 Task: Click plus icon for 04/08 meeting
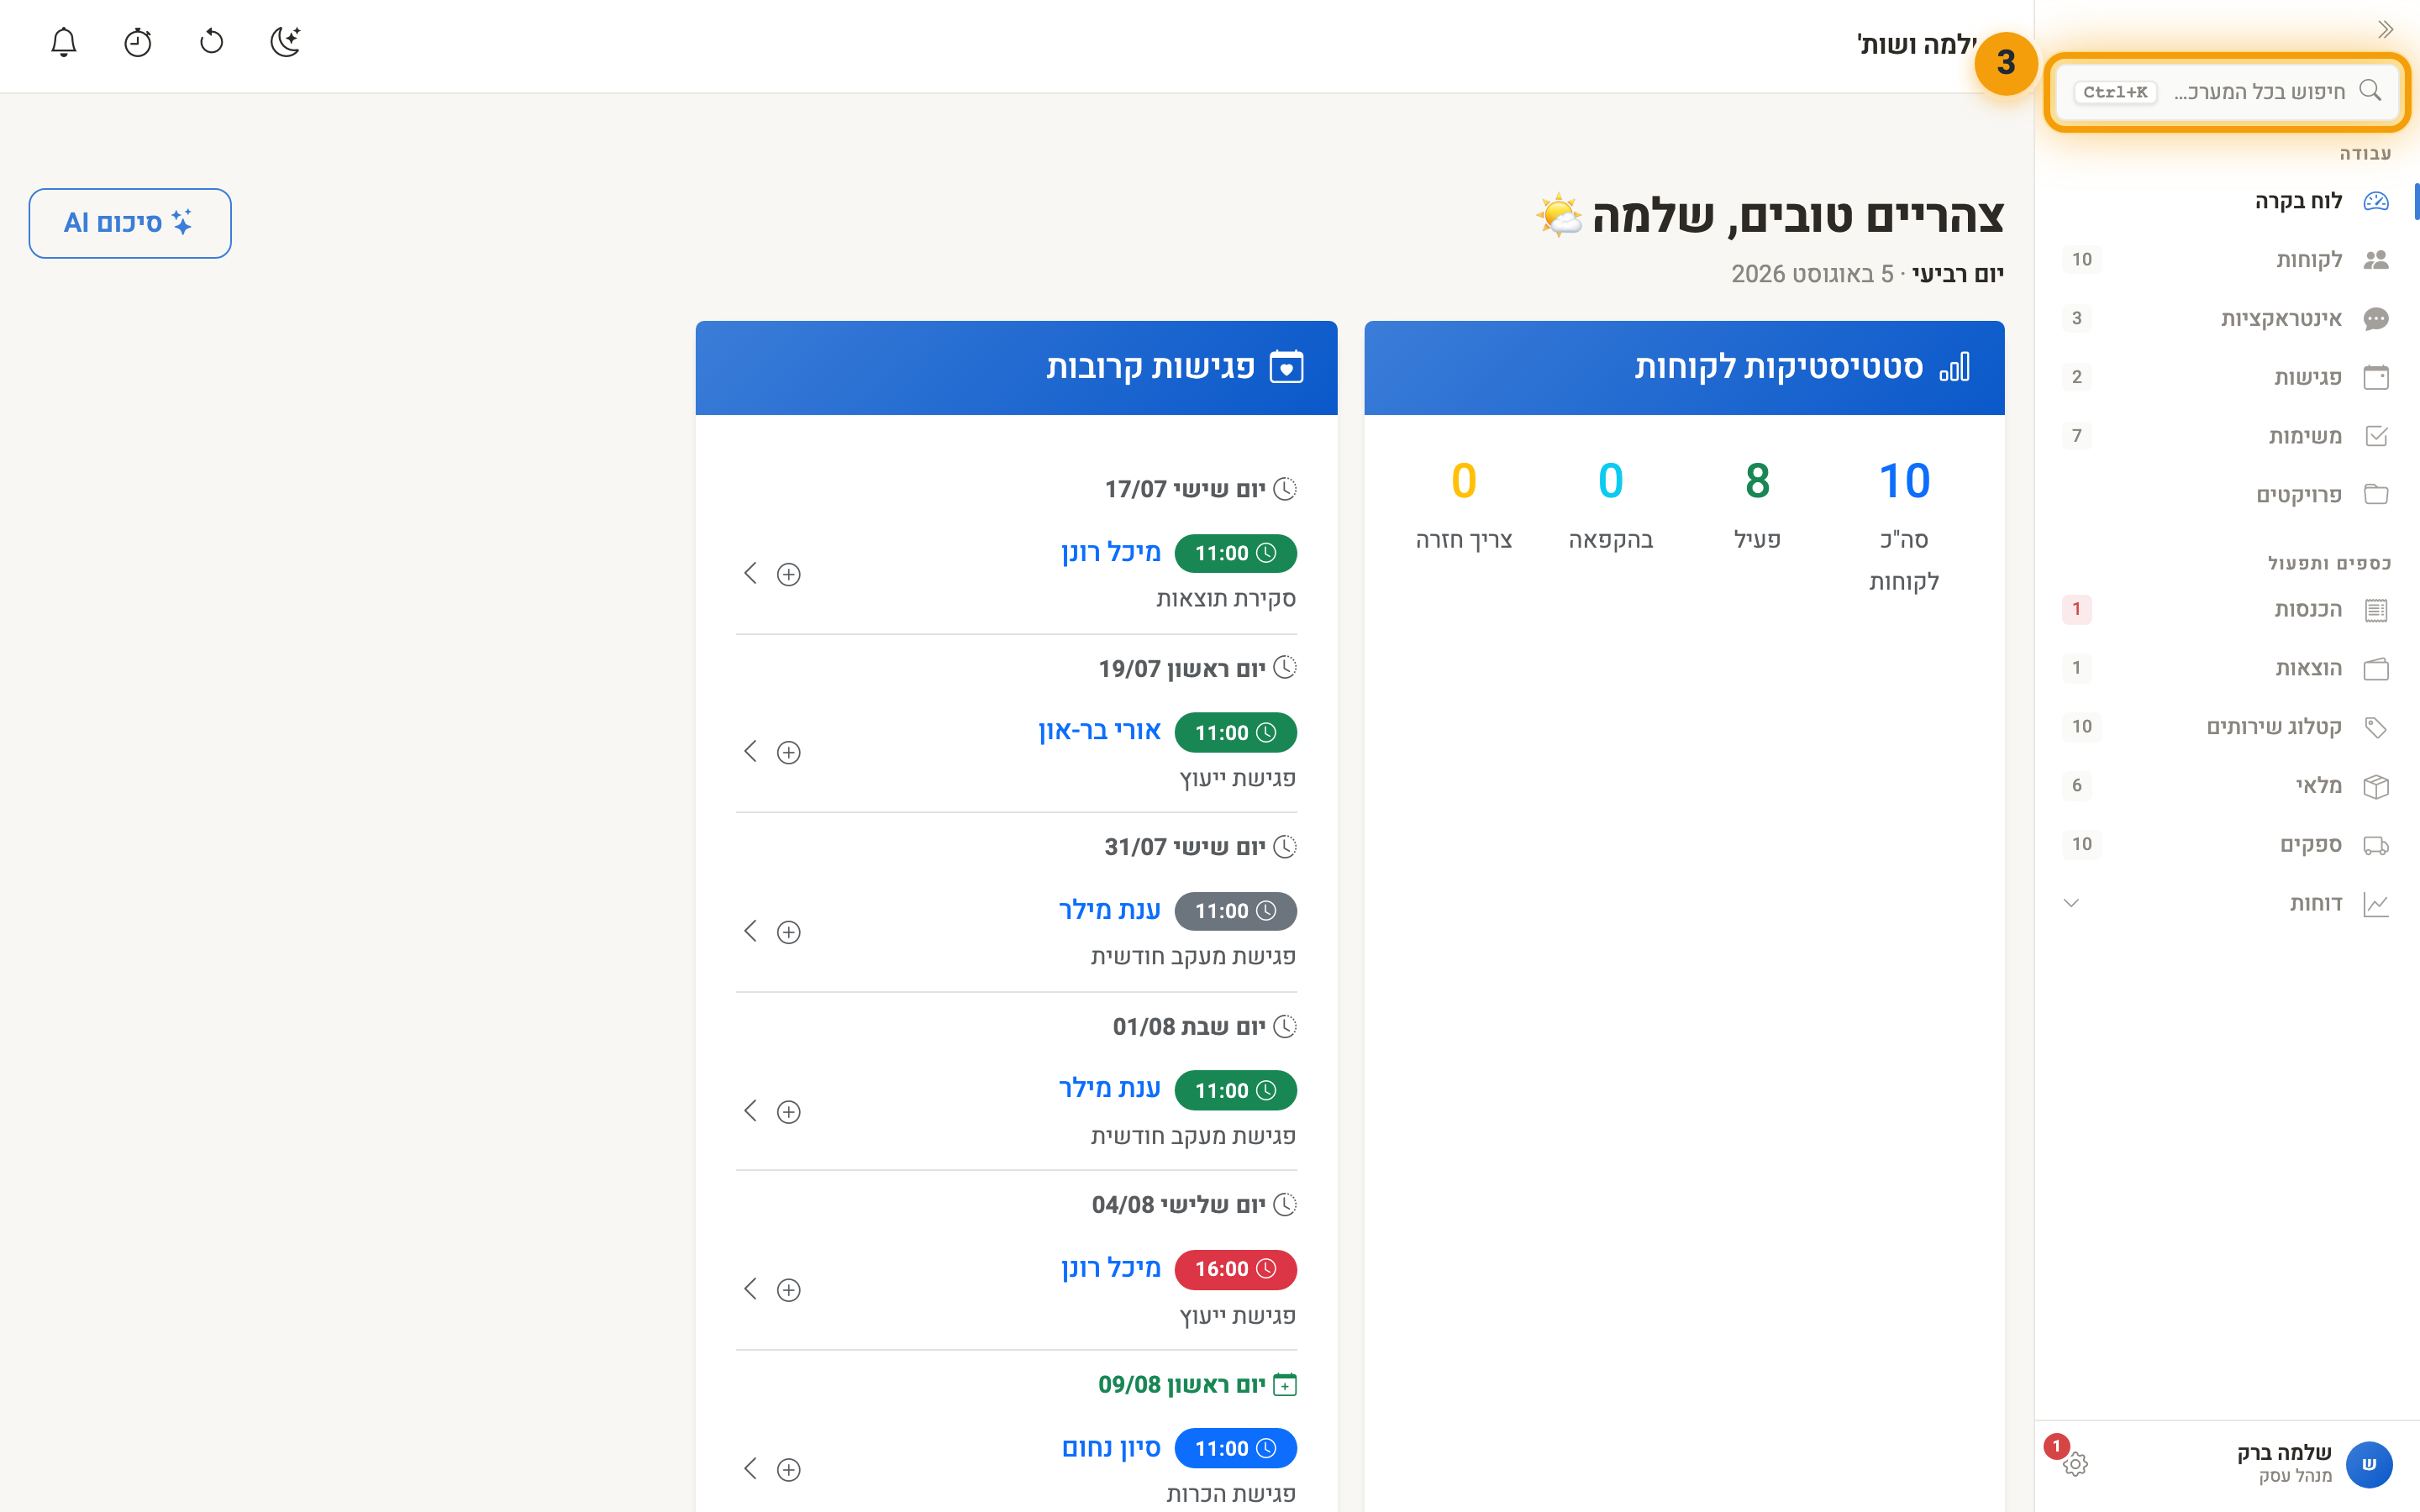789,1290
